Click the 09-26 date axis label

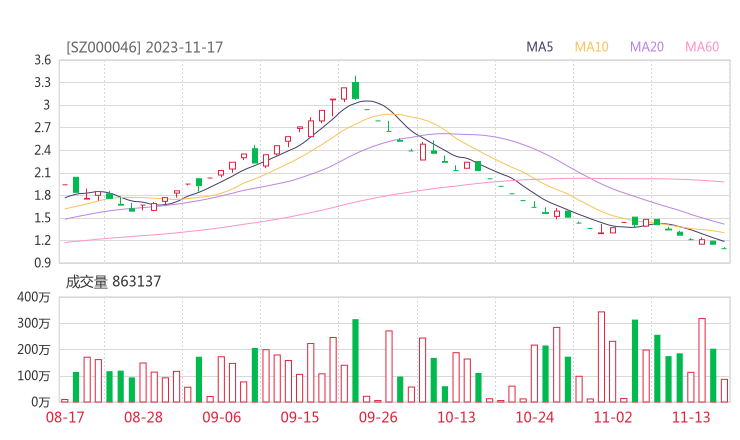(378, 417)
